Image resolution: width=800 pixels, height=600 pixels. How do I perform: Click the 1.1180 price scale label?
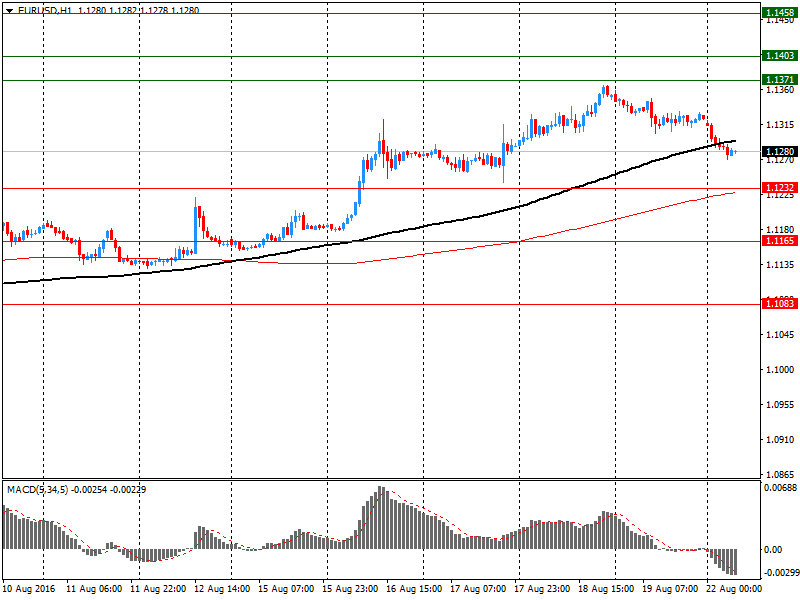coord(780,230)
